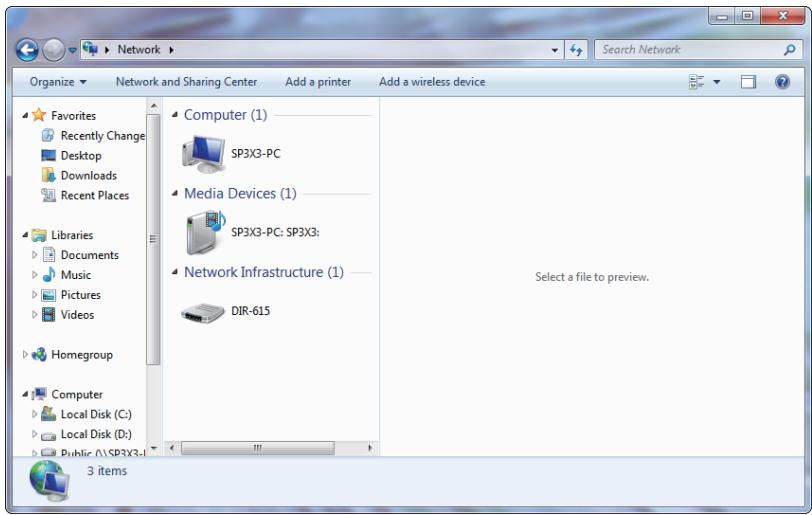This screenshot has width=812, height=515.
Task: Collapse the Computer (1) group header
Action: point(175,115)
